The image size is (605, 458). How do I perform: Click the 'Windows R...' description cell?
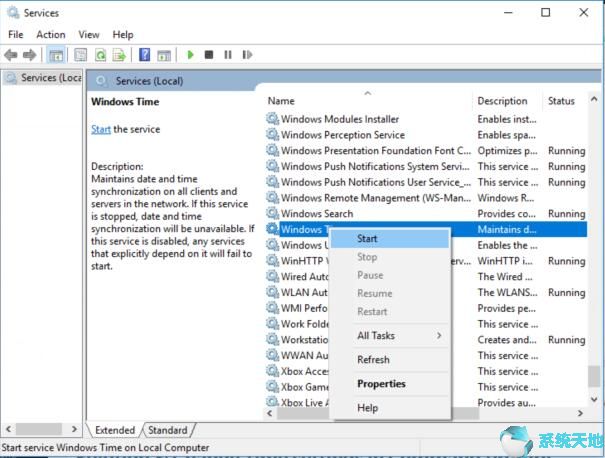tap(505, 198)
